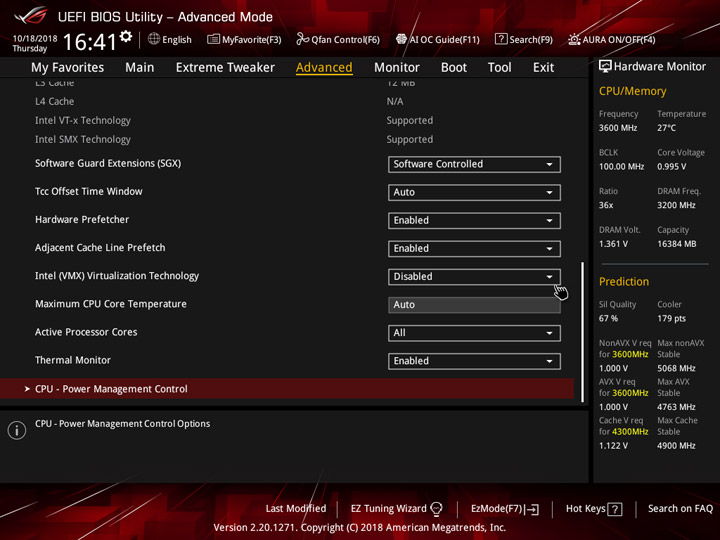Click the Prediction section heading

(624, 281)
